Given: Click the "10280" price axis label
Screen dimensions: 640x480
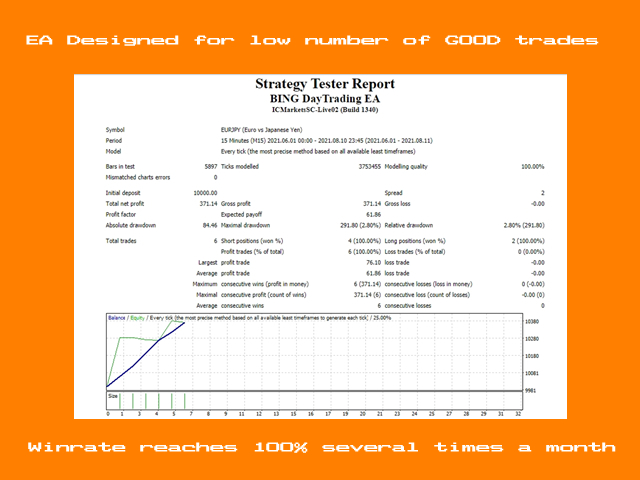Looking at the screenshot, I should (x=532, y=339).
